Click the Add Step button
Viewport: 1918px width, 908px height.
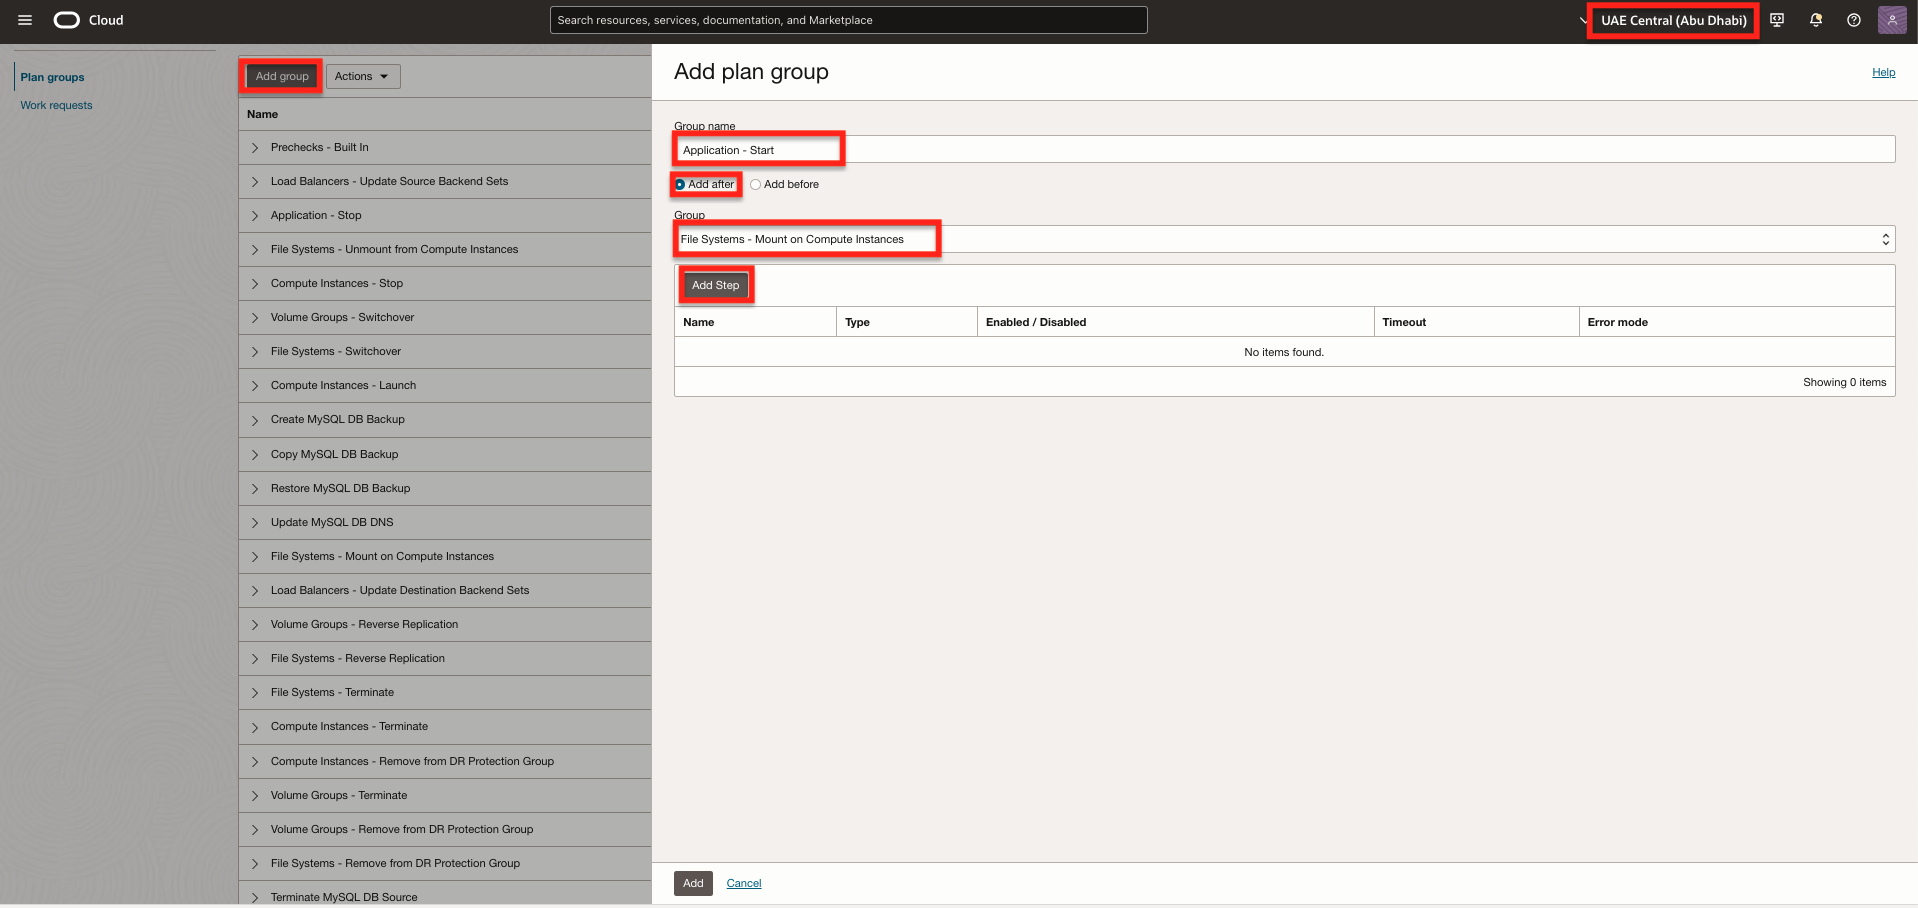[716, 285]
